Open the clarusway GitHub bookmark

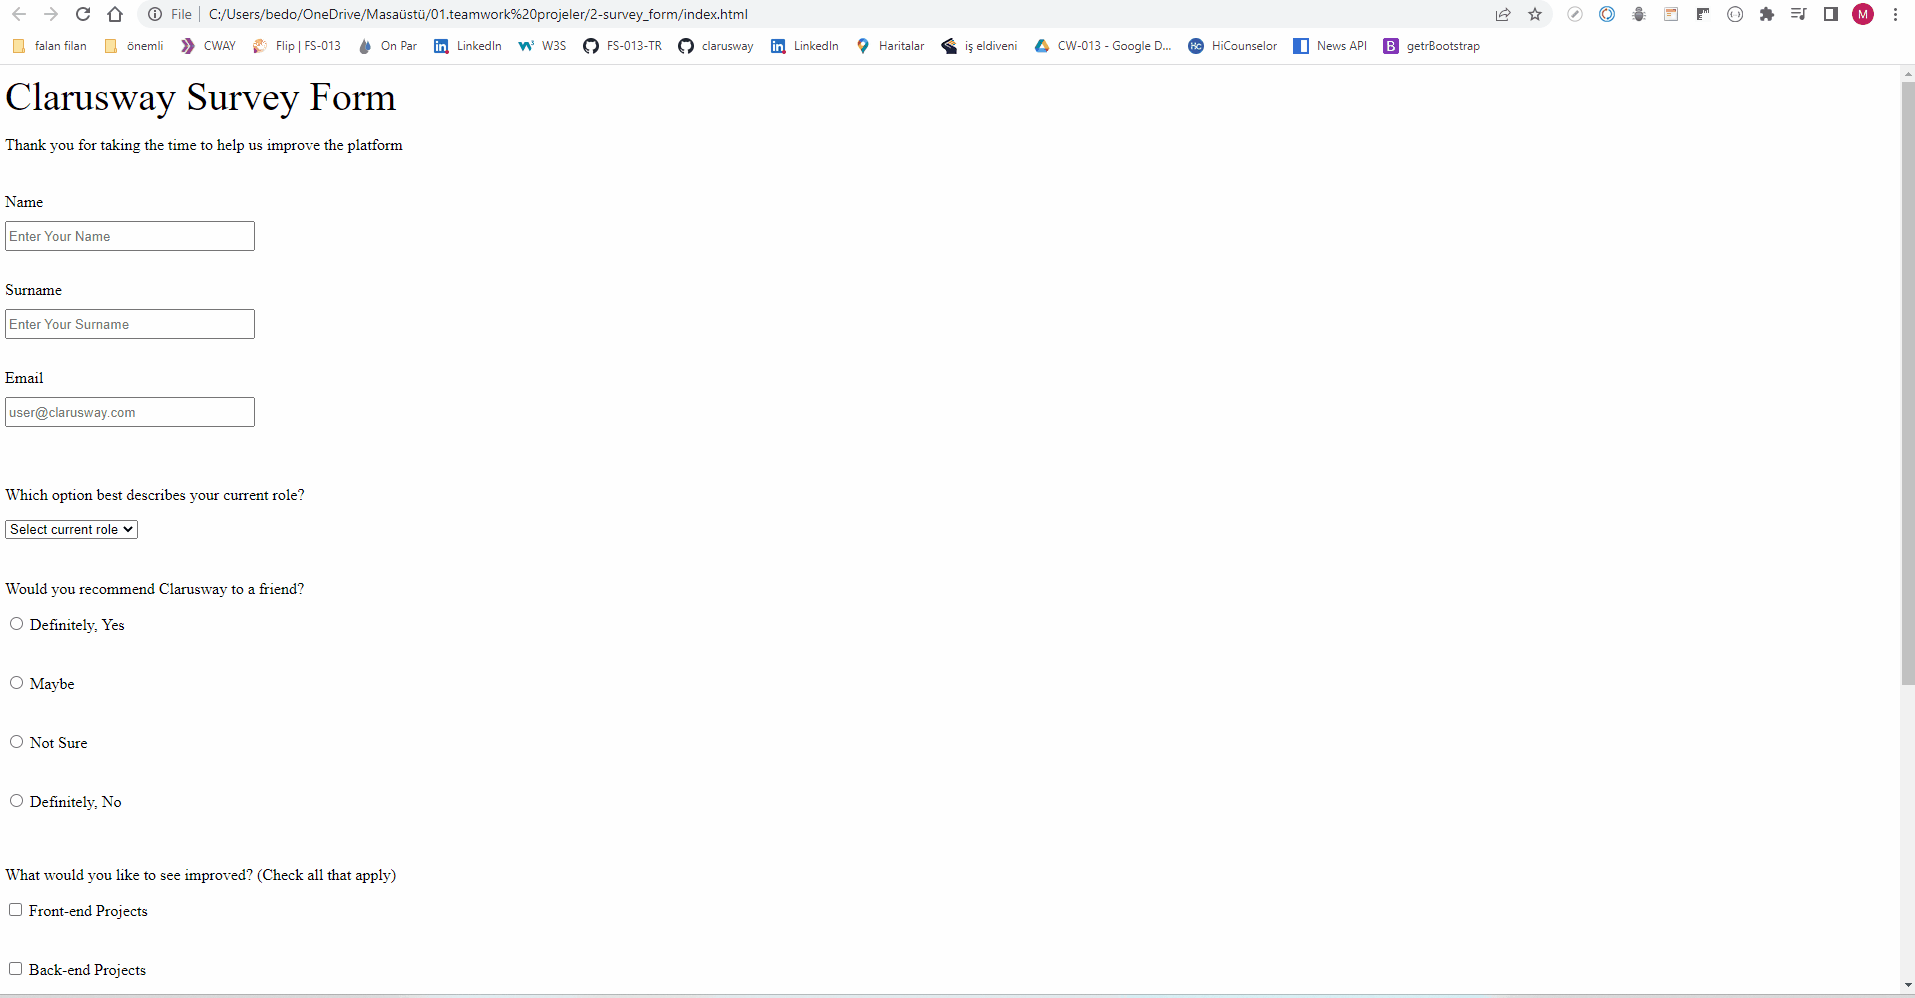pos(715,46)
